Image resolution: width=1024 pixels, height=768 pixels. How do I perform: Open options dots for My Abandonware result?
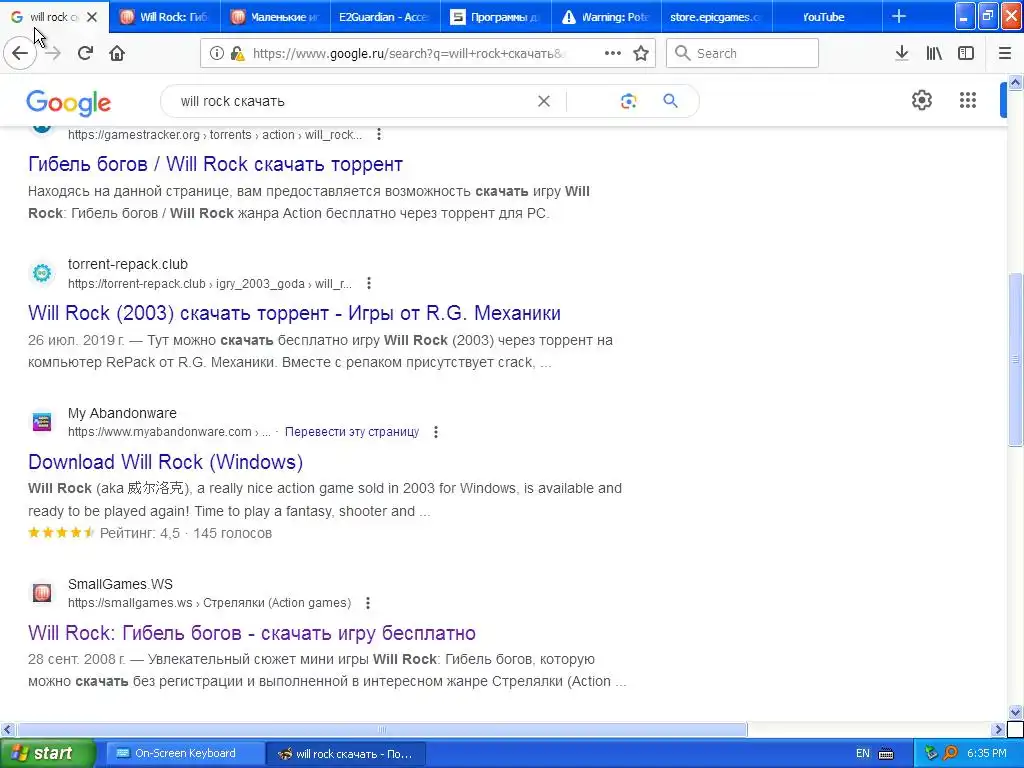click(x=436, y=432)
